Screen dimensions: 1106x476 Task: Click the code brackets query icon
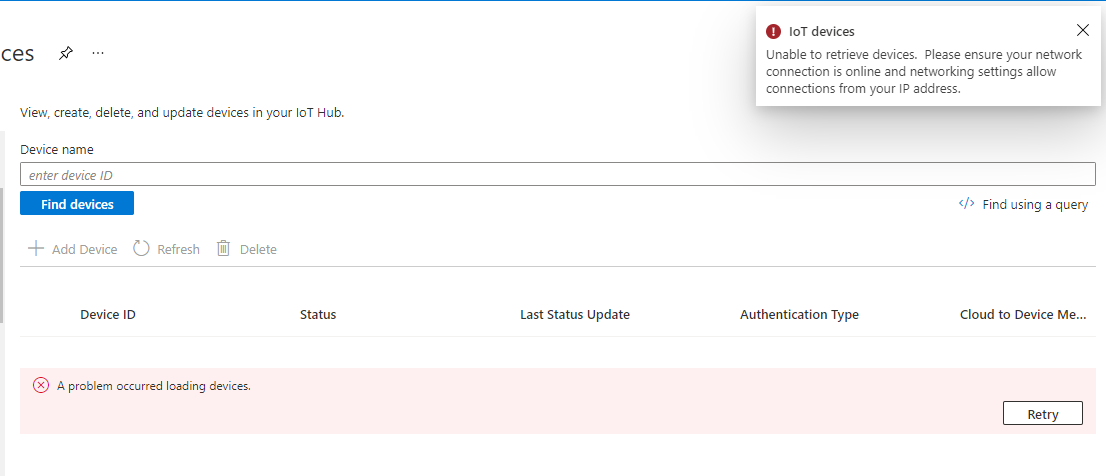click(966, 204)
